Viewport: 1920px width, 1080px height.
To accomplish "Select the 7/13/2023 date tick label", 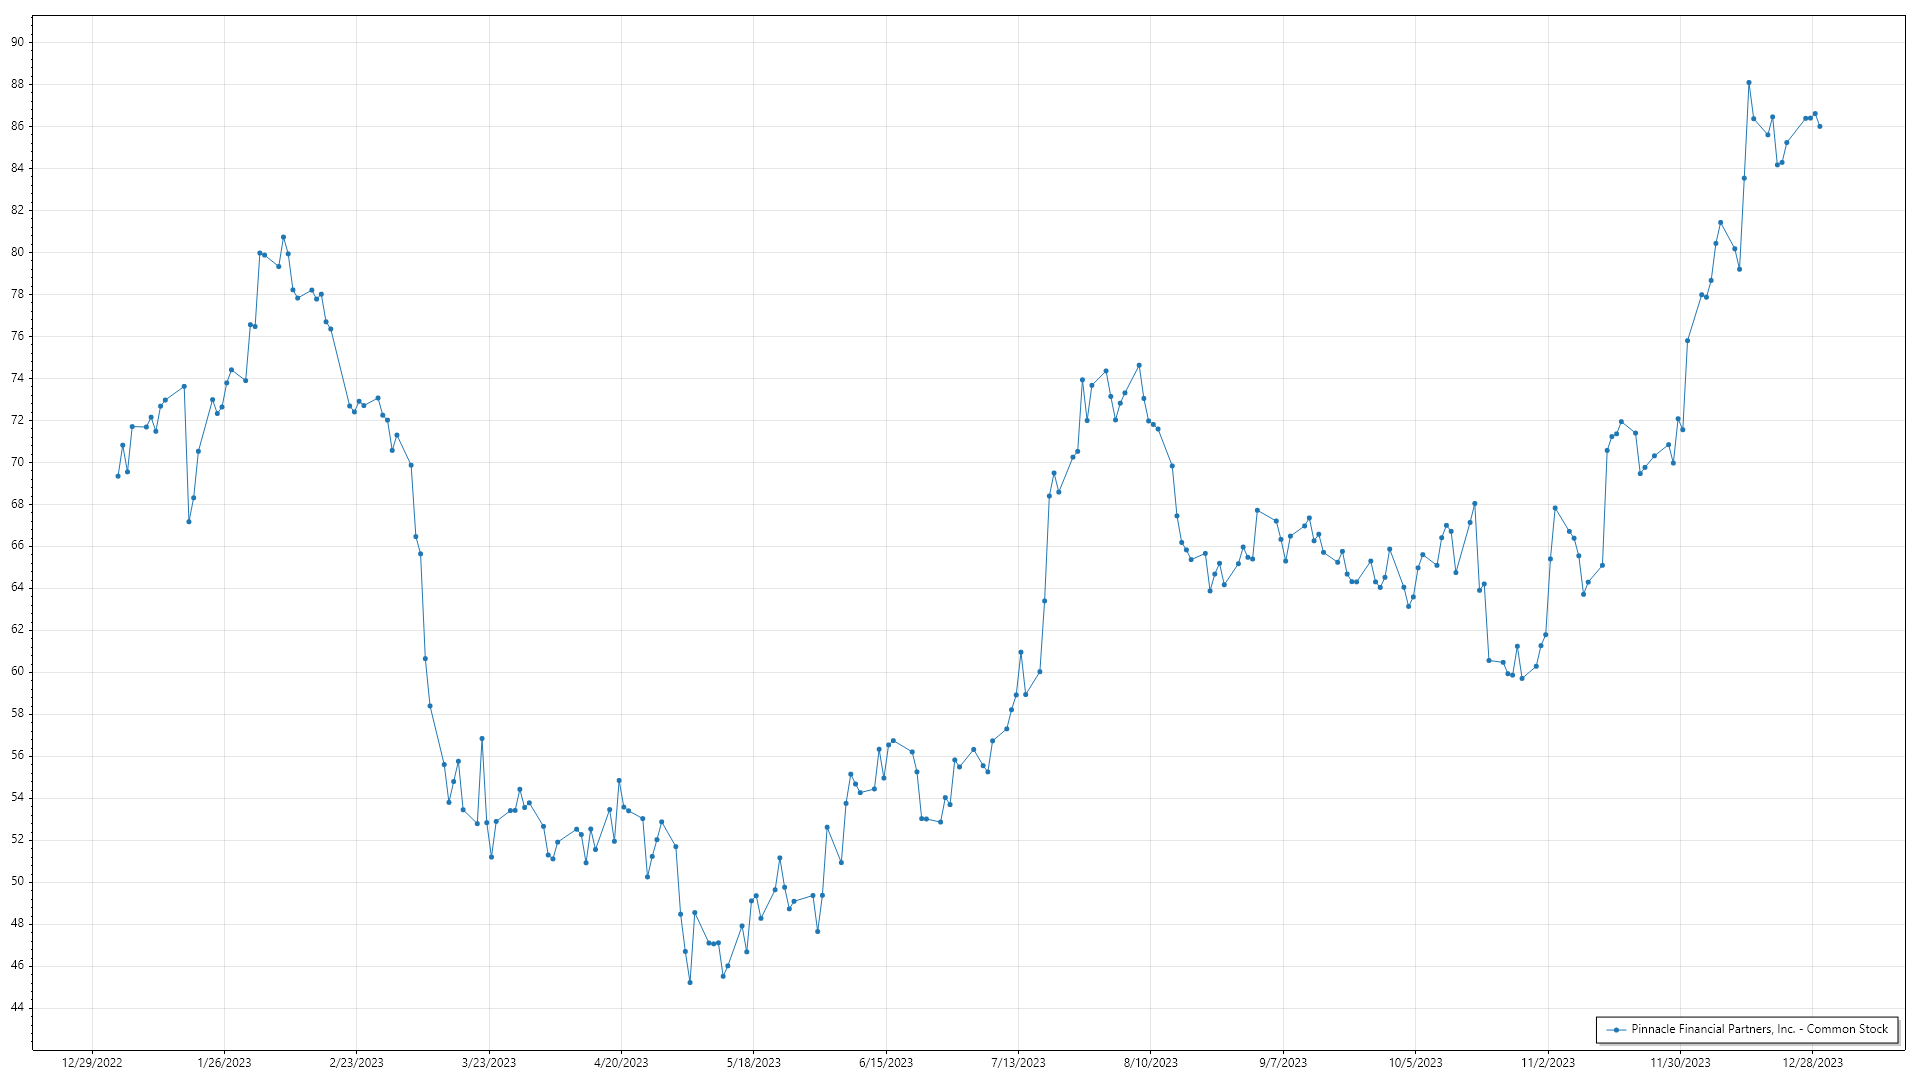I will pos(1018,1063).
